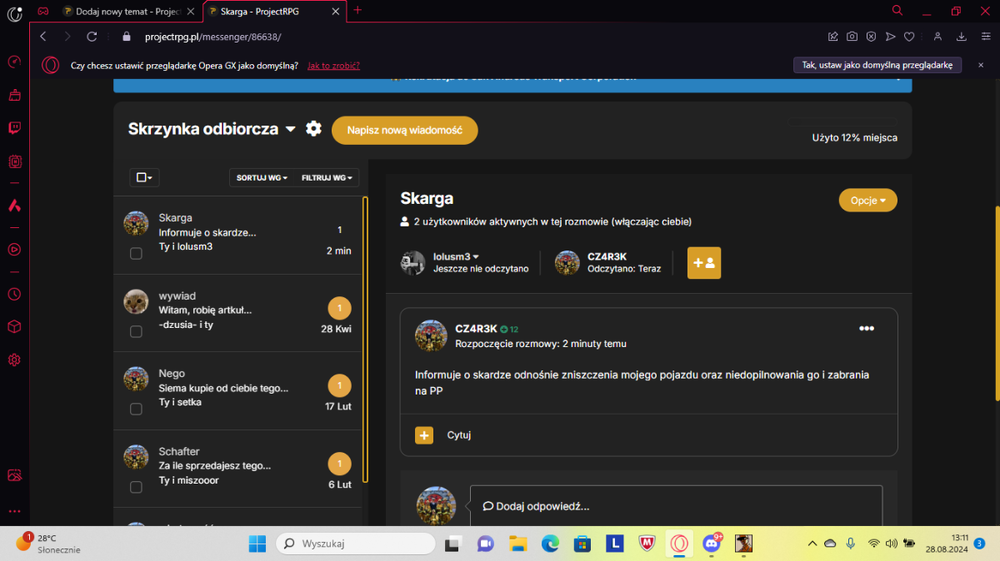Open sidebar Settings gear
This screenshot has width=1000, height=561.
15,360
